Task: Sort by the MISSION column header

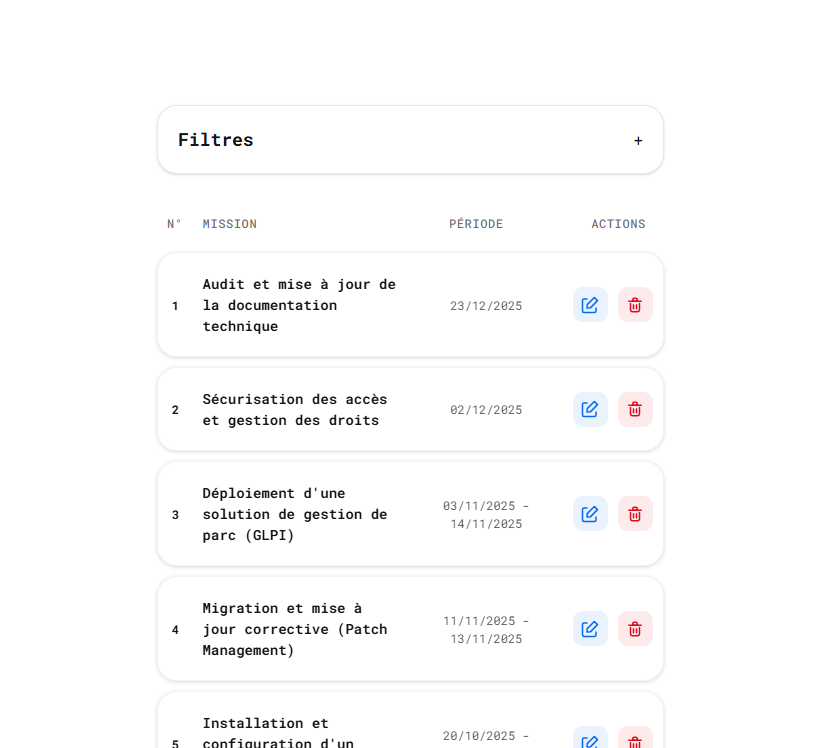Action: 229,224
